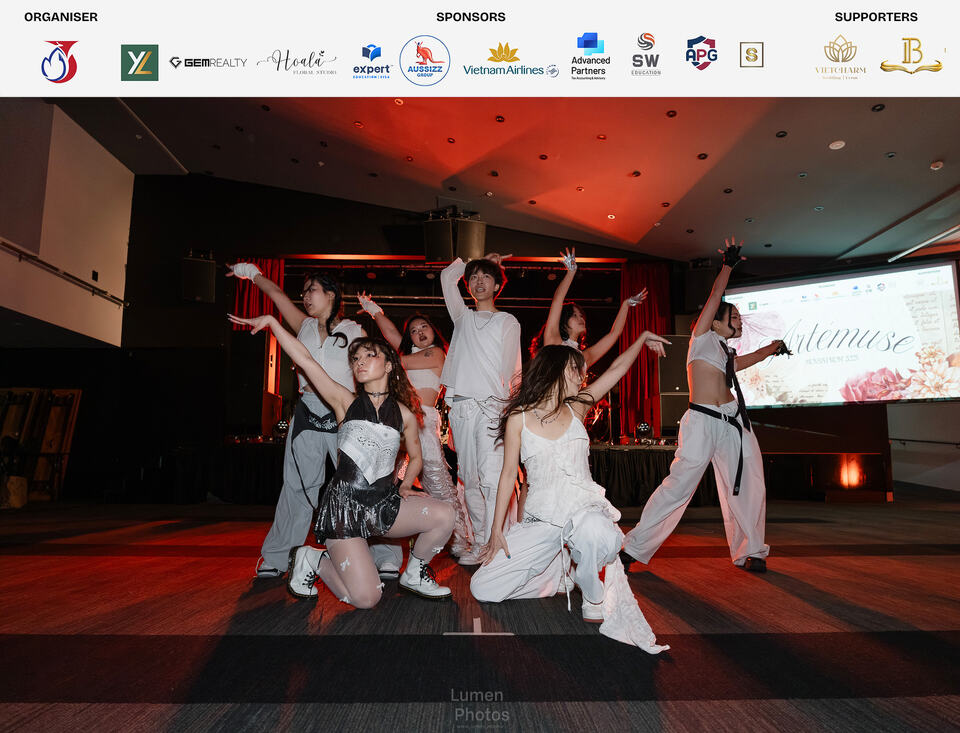Select the SW Education logo
This screenshot has width=960, height=733.
(646, 55)
